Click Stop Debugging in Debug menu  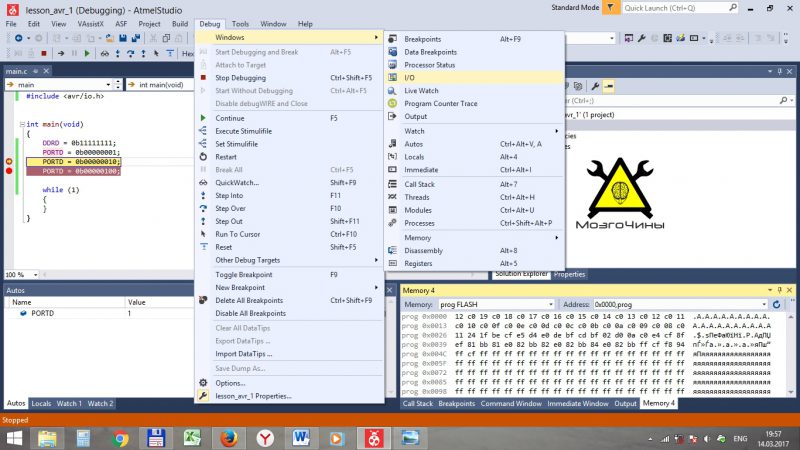pyautogui.click(x=289, y=78)
